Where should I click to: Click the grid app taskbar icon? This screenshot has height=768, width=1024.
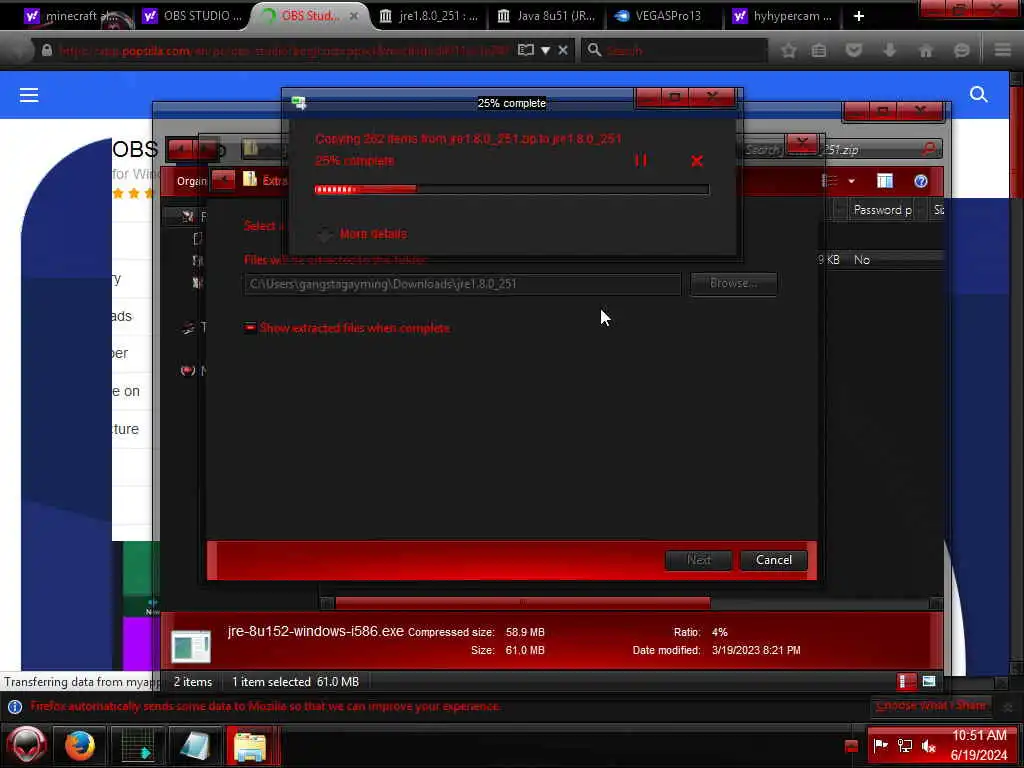(138, 745)
